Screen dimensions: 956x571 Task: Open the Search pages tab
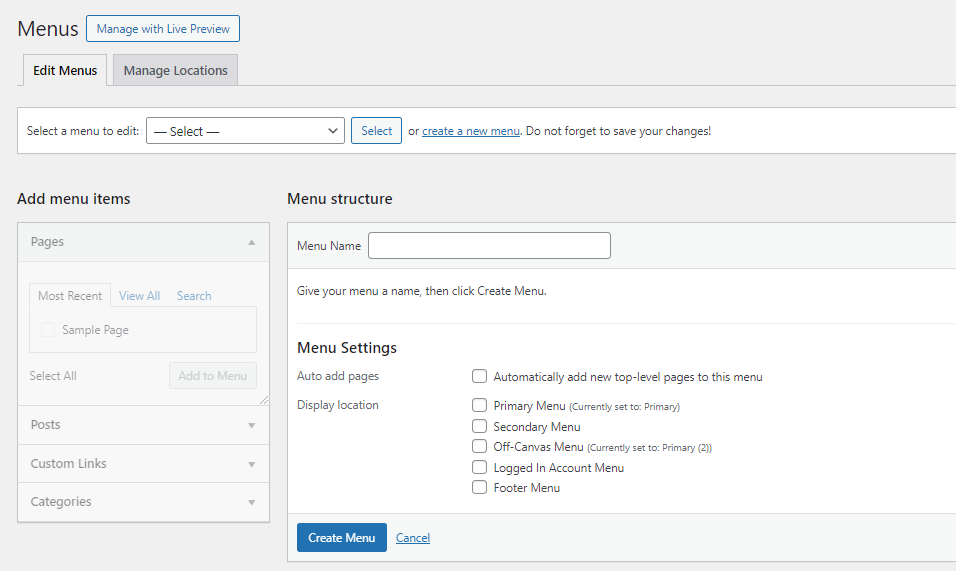pos(194,296)
